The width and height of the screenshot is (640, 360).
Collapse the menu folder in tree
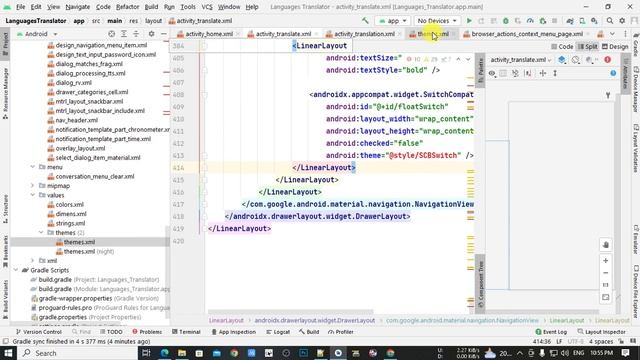[33, 167]
